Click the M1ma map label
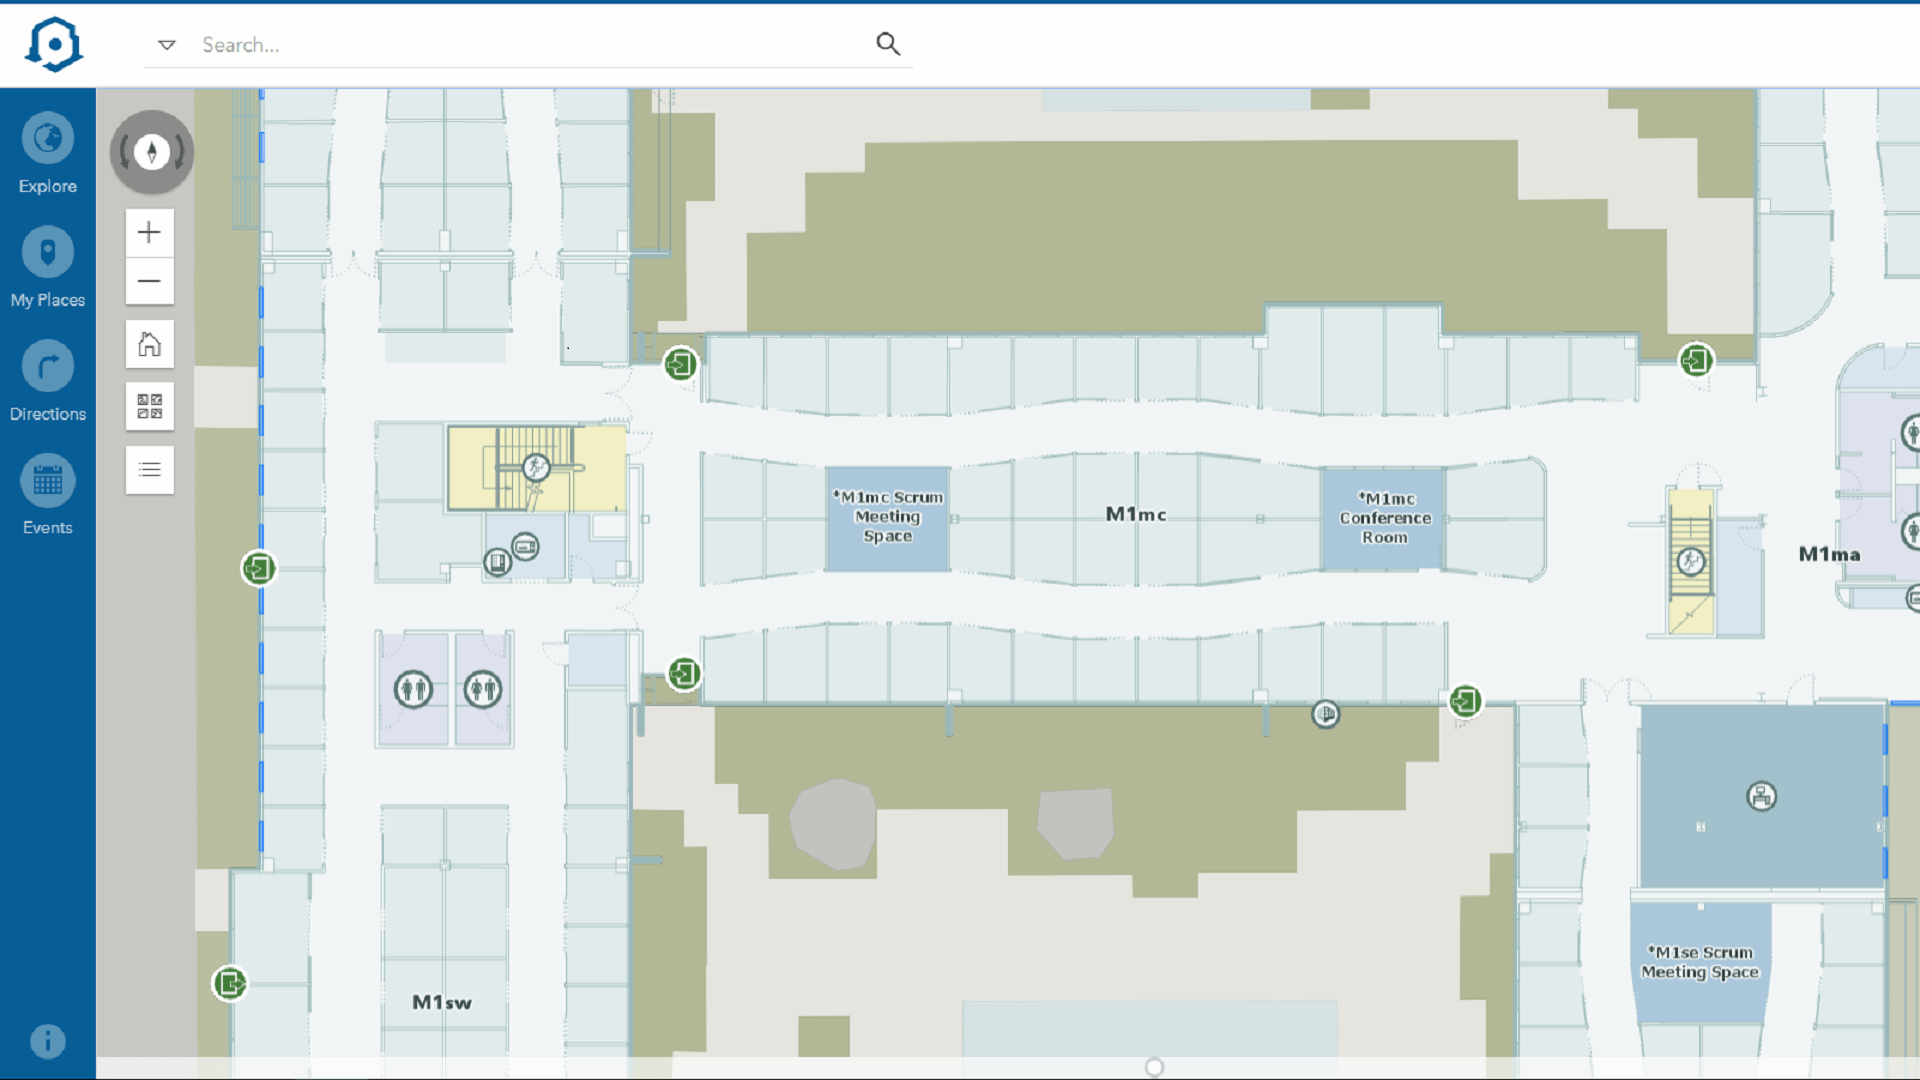The image size is (1920, 1080). 1829,554
